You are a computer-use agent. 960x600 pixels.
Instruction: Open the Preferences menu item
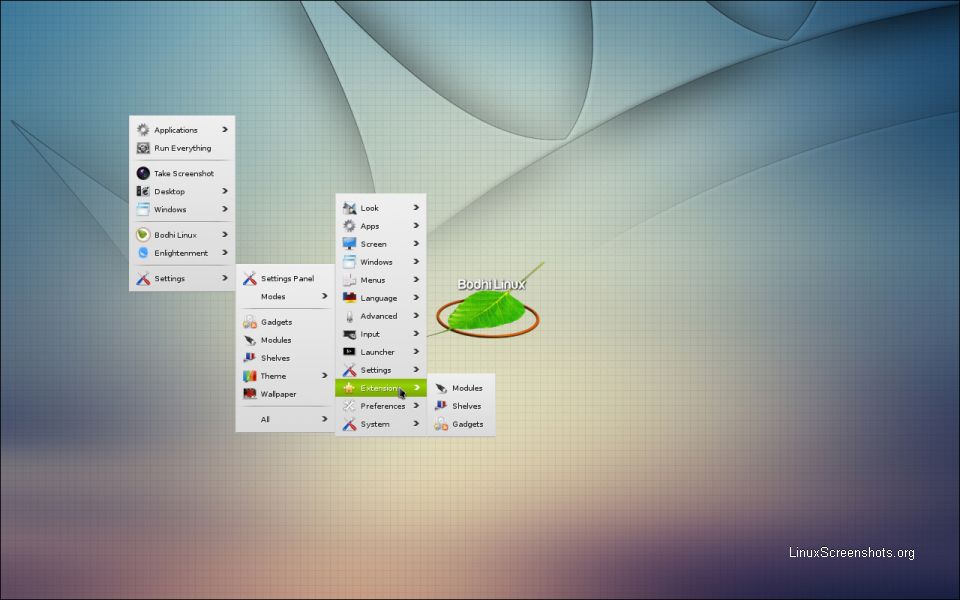(x=382, y=406)
